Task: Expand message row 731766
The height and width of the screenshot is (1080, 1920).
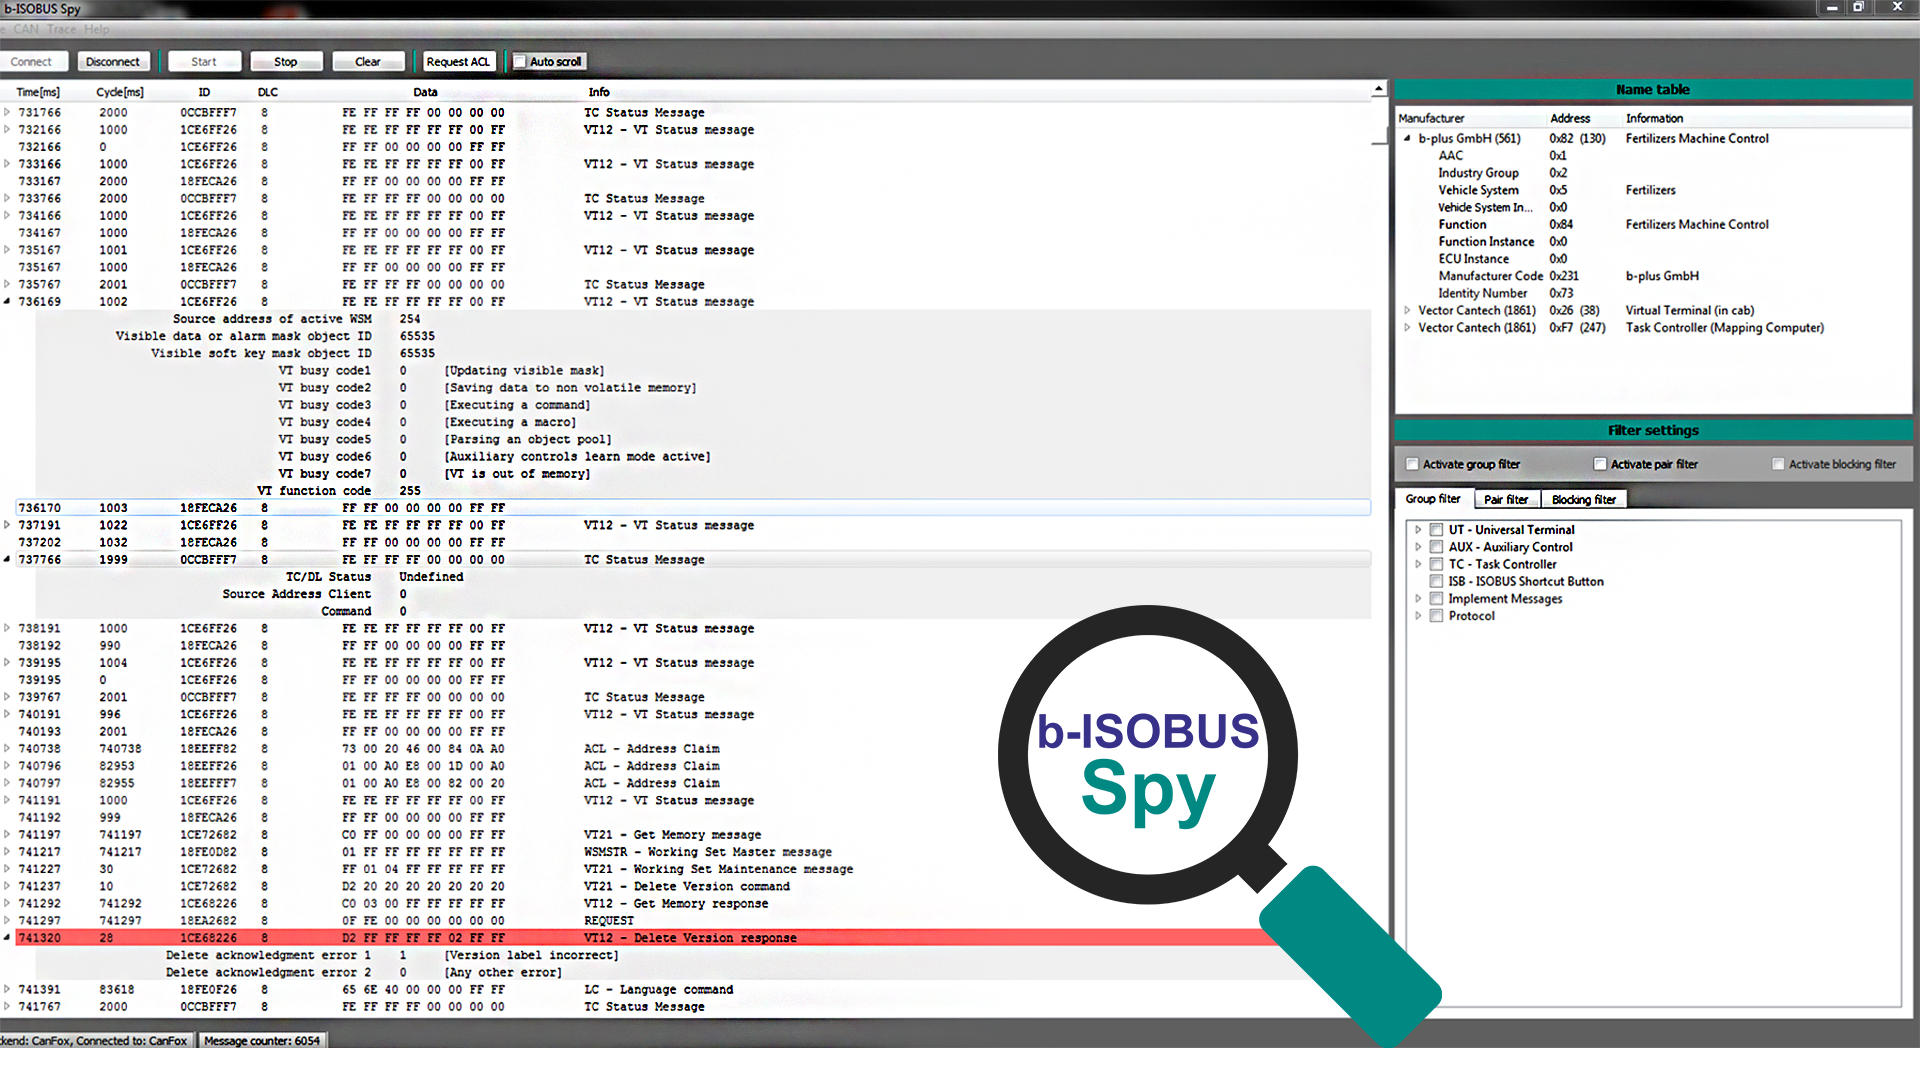Action: tap(7, 113)
